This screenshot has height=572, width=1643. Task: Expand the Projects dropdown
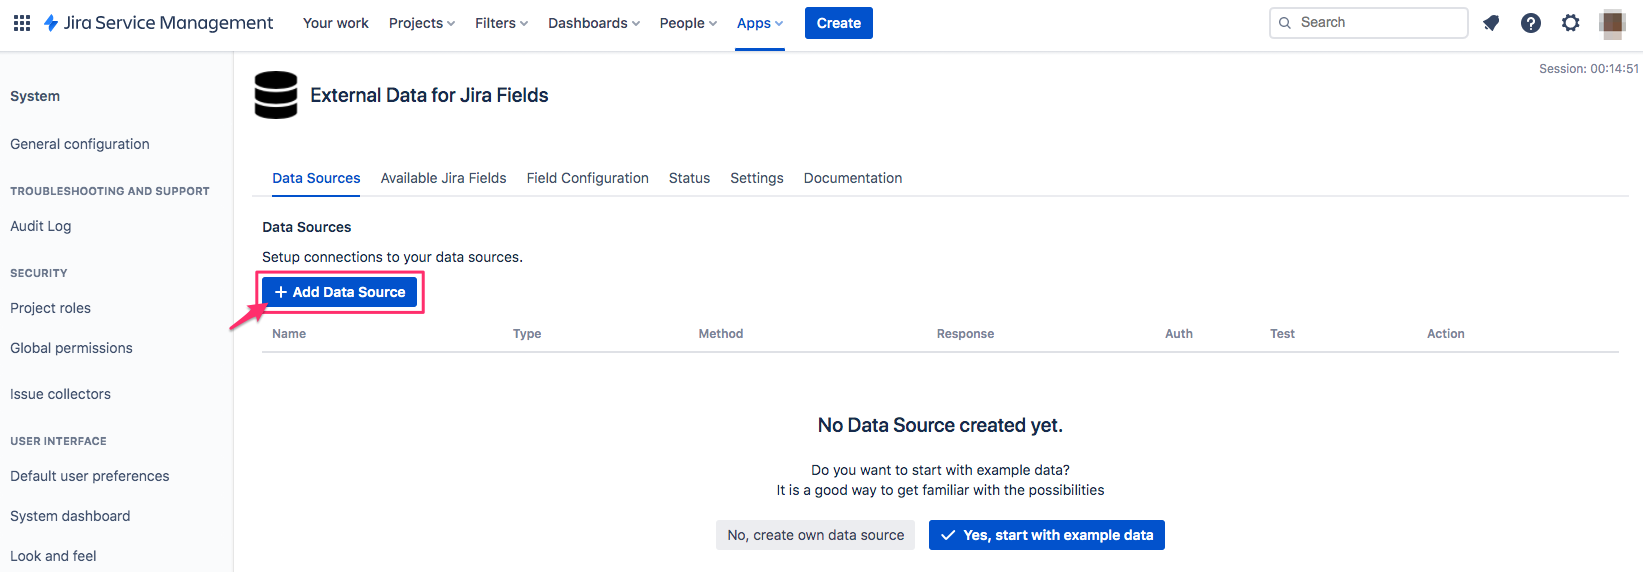[x=422, y=23]
